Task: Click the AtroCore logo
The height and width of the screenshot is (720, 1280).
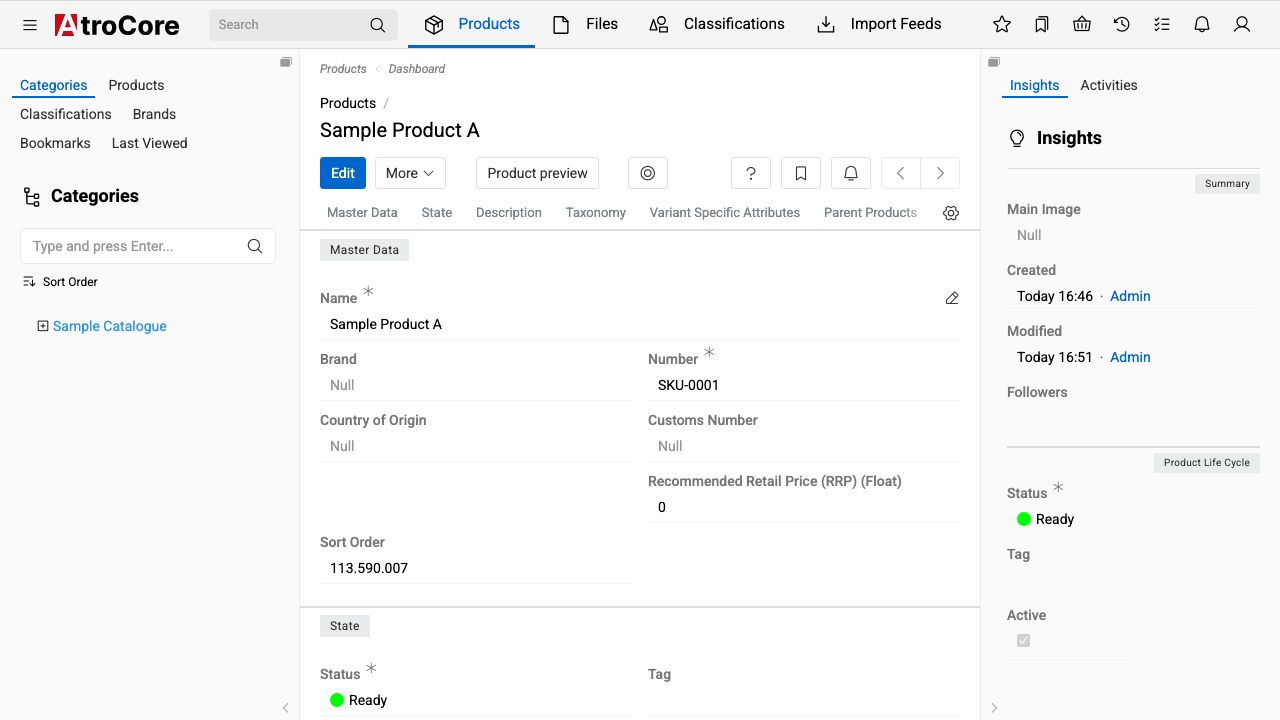Action: (x=117, y=25)
